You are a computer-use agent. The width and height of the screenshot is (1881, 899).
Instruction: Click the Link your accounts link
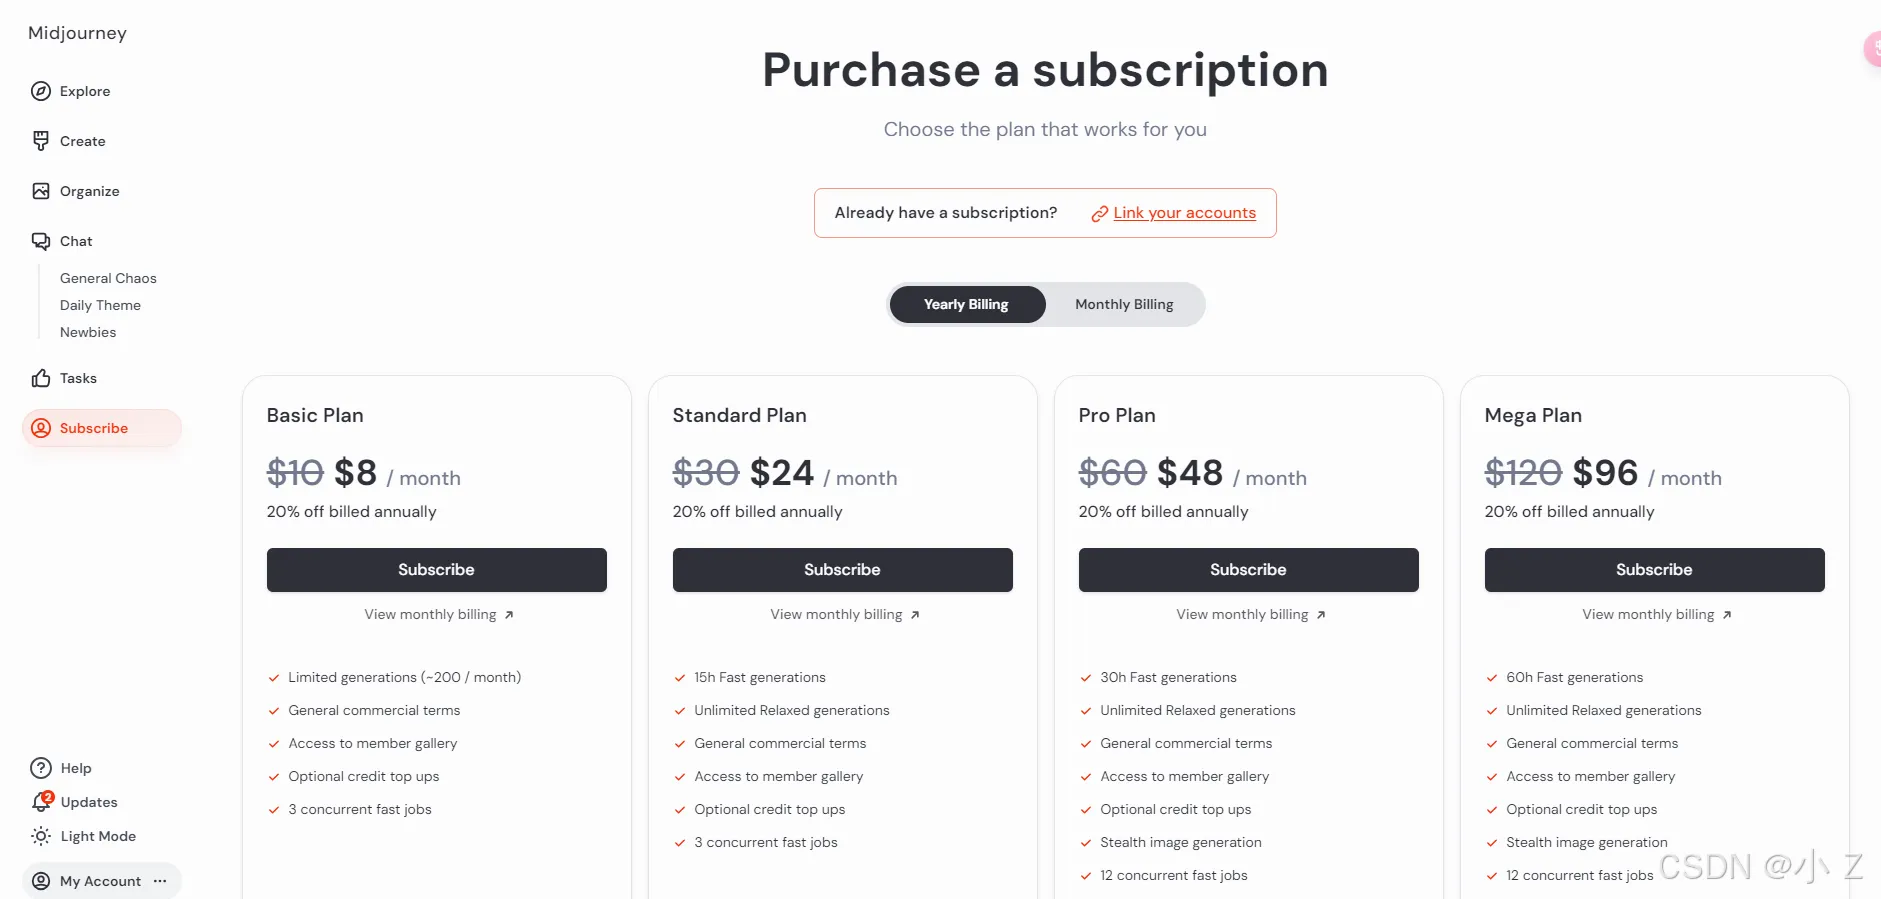tap(1184, 213)
